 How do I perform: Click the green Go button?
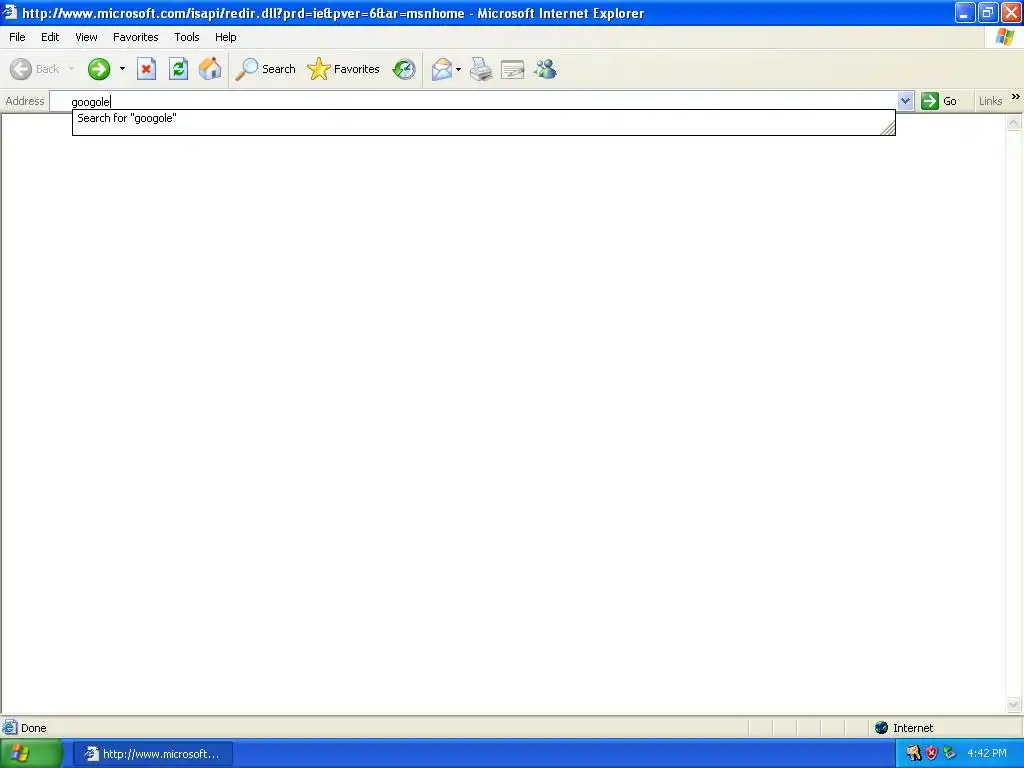click(x=939, y=101)
